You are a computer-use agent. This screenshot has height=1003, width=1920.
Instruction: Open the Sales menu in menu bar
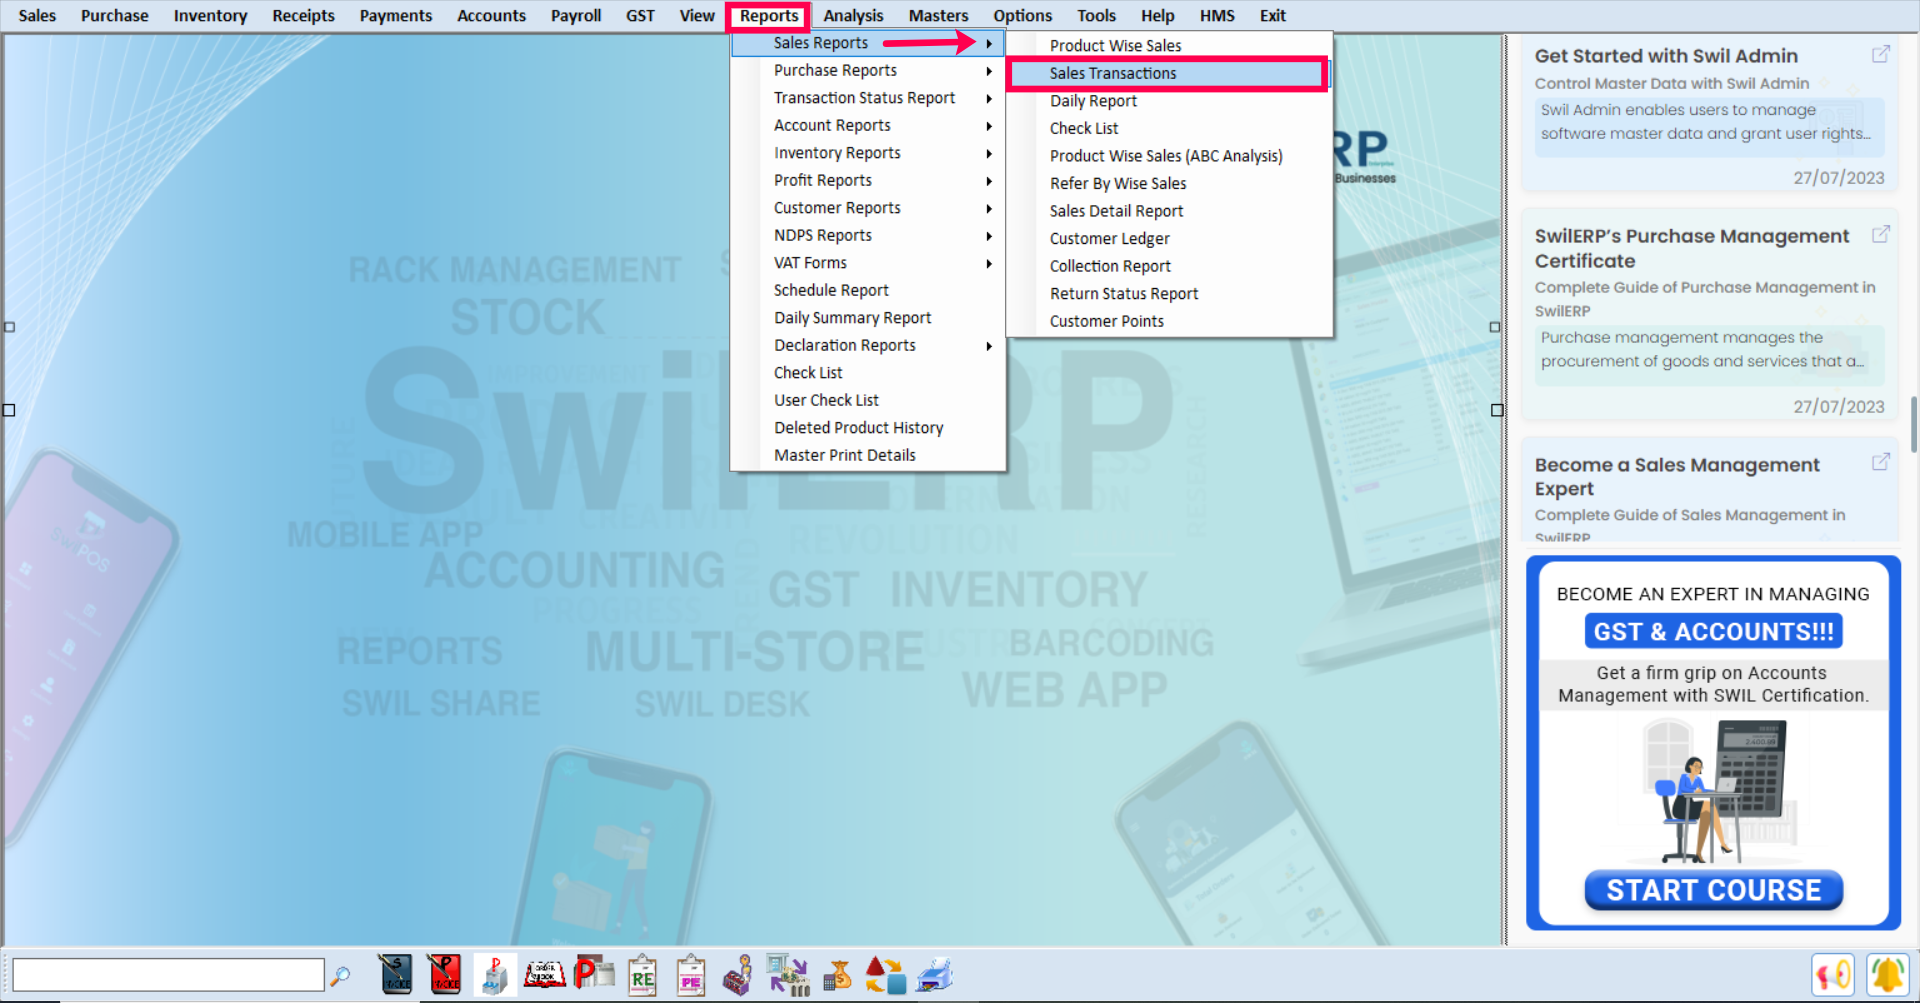click(x=37, y=16)
